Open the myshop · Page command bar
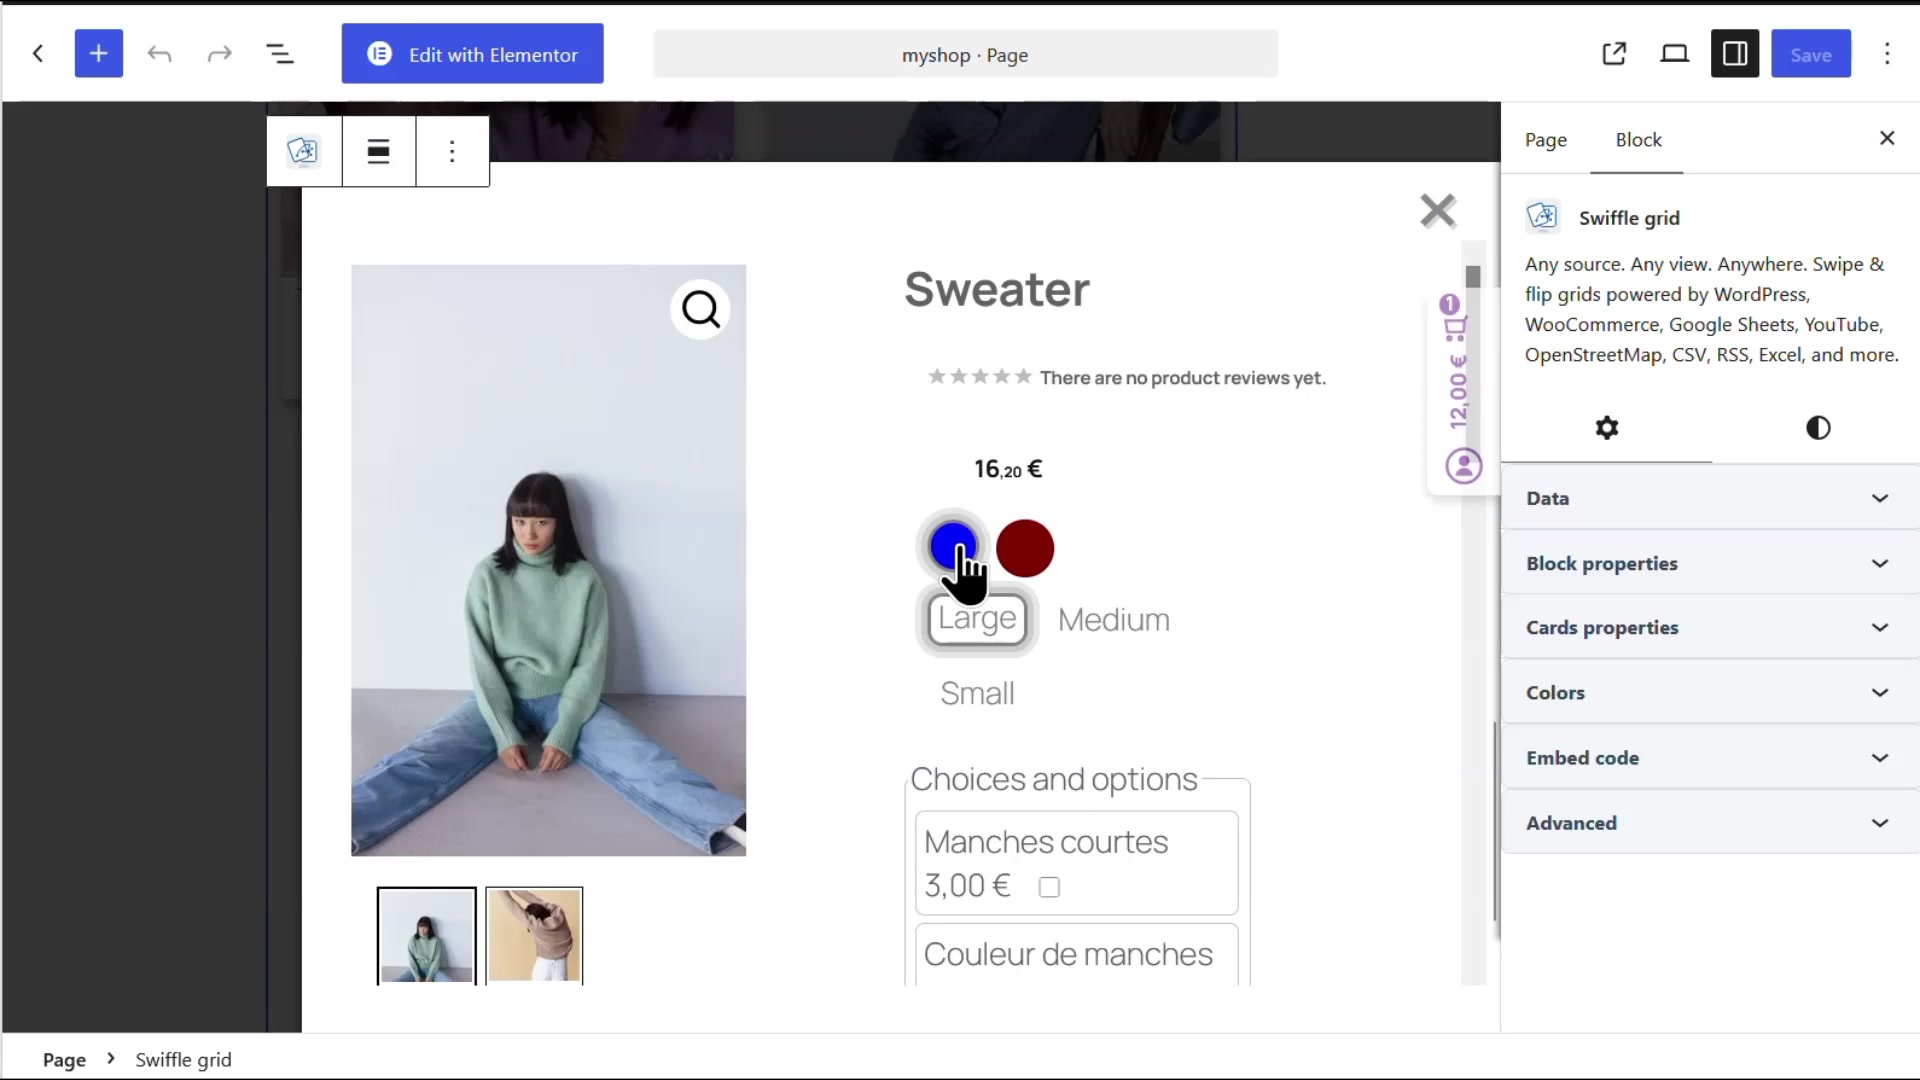This screenshot has width=1920, height=1080. tap(965, 54)
